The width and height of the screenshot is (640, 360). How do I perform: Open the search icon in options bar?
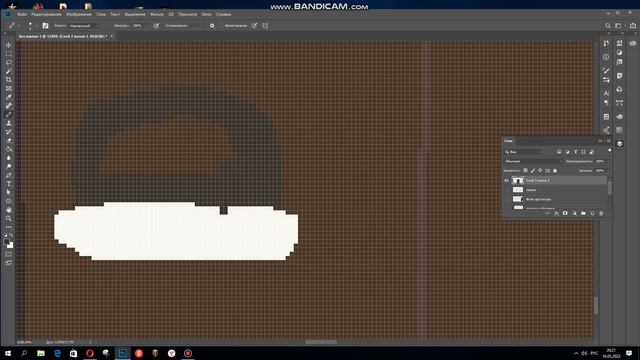coord(608,26)
